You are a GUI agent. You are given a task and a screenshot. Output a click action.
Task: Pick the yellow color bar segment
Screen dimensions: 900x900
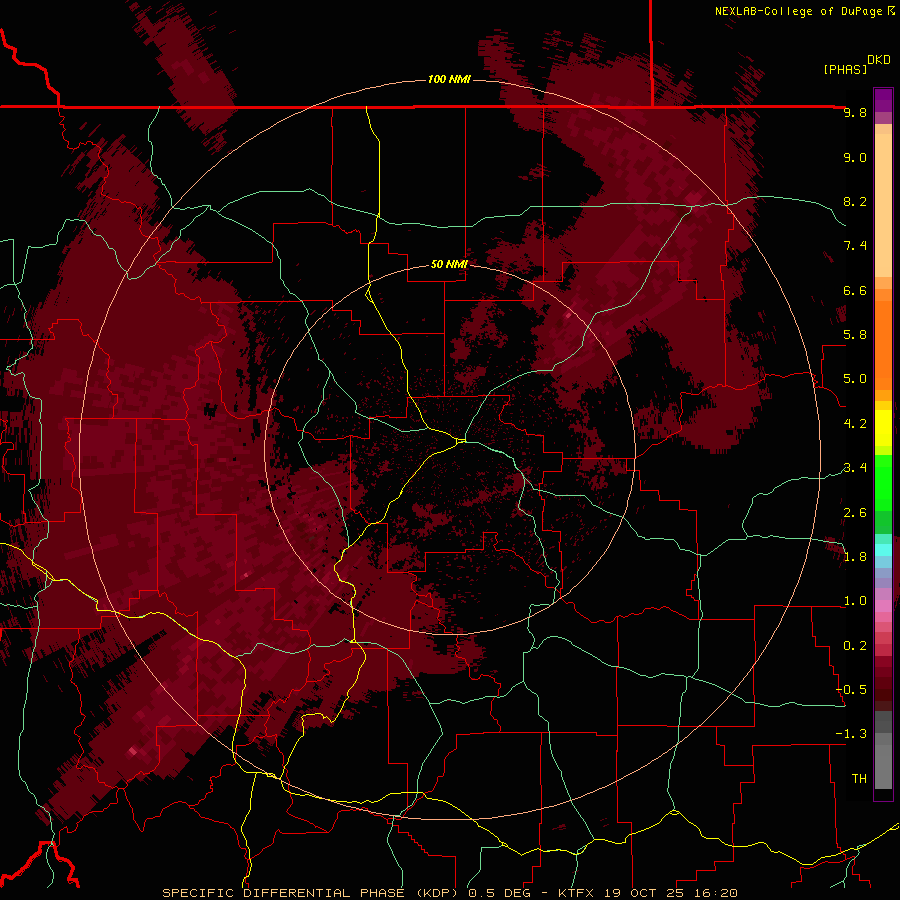883,428
